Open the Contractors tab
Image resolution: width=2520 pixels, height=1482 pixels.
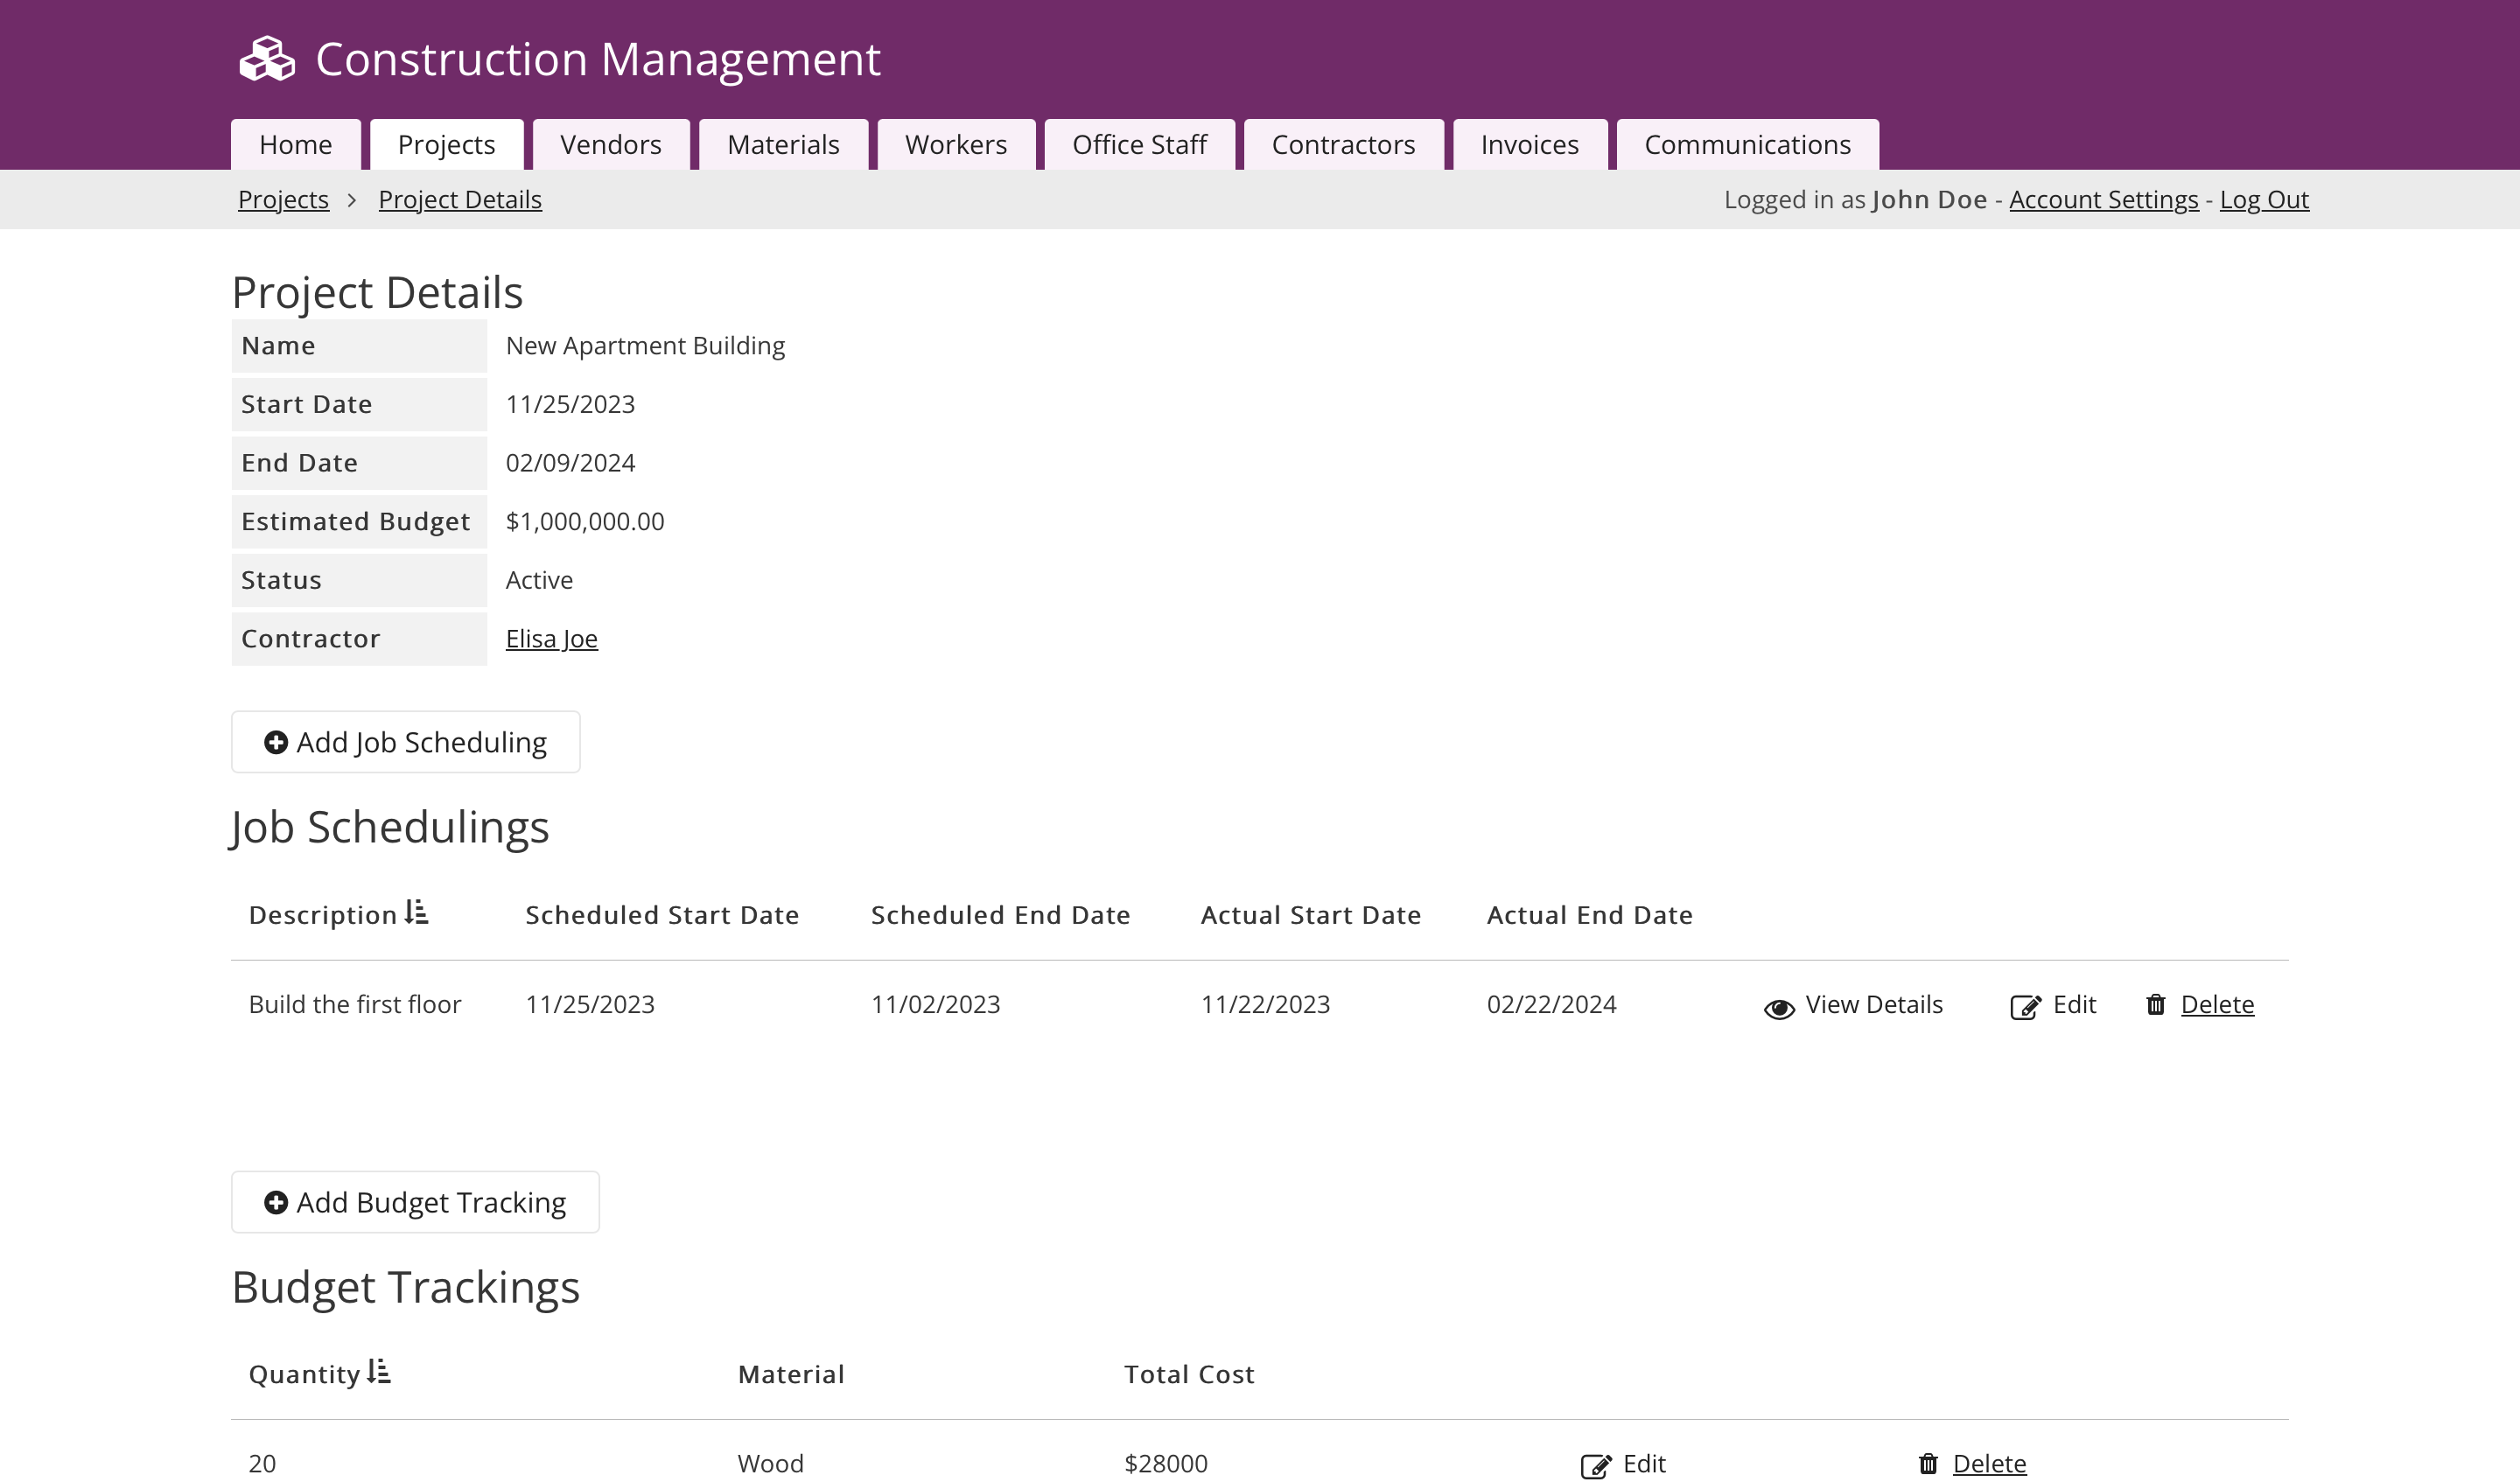pyautogui.click(x=1343, y=144)
